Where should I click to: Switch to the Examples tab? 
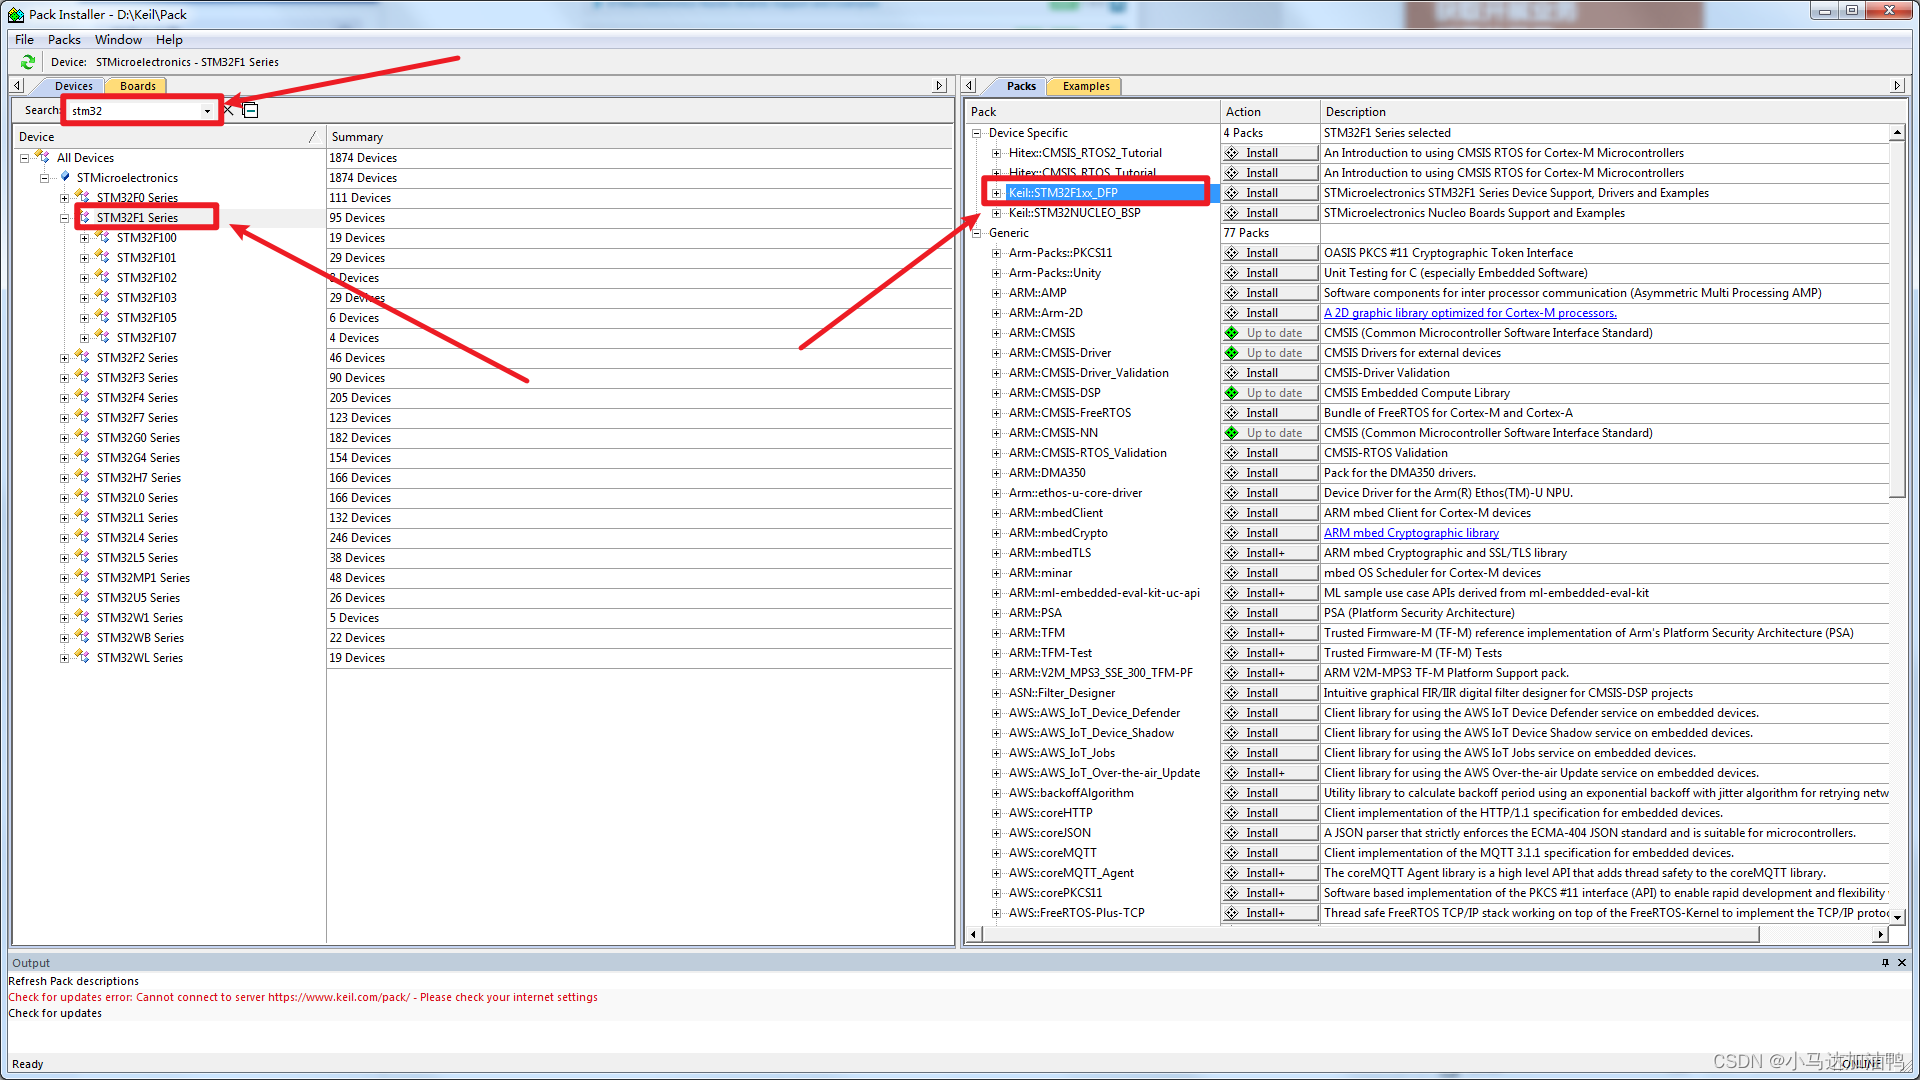(x=1086, y=86)
